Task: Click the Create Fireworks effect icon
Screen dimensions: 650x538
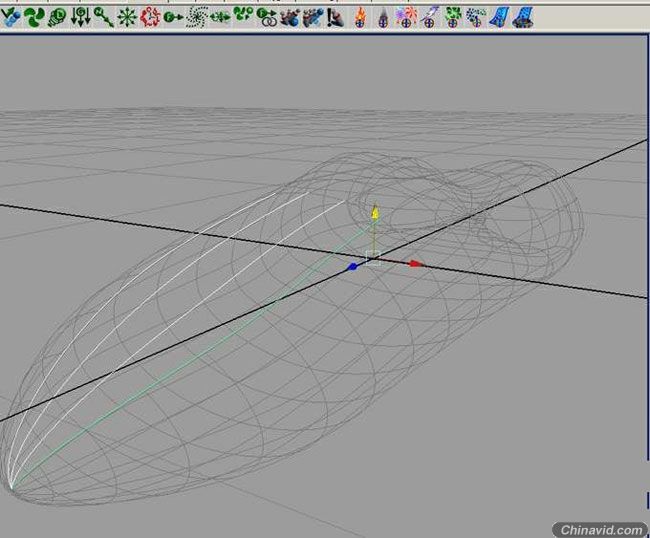Action: coord(406,17)
